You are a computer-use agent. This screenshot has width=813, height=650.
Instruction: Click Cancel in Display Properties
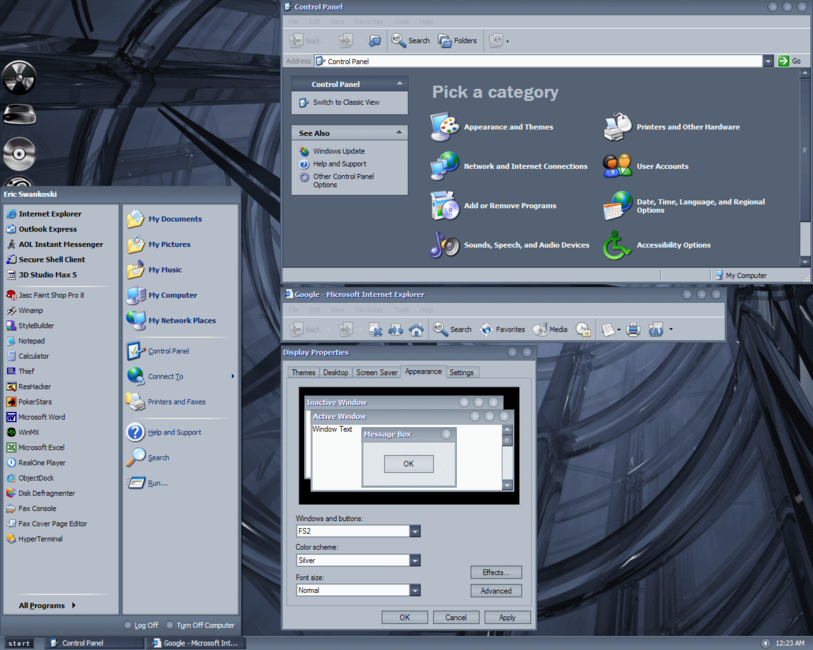coord(456,617)
